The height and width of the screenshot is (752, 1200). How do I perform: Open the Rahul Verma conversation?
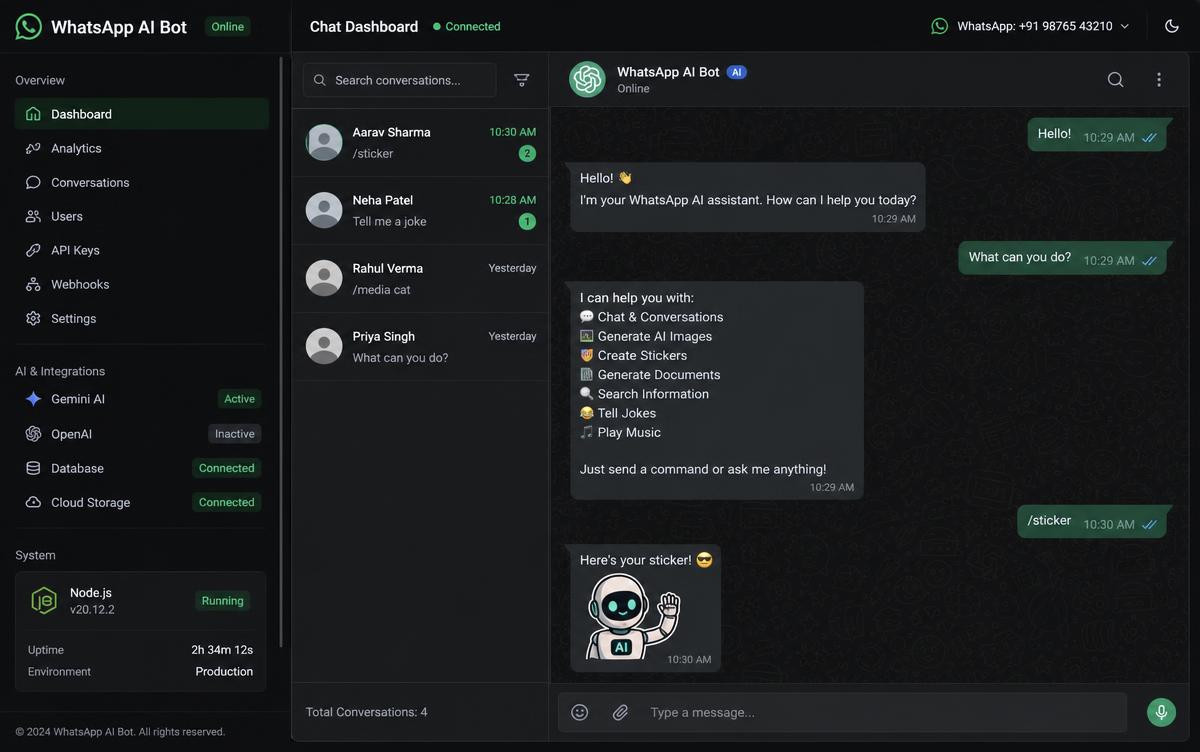point(420,279)
